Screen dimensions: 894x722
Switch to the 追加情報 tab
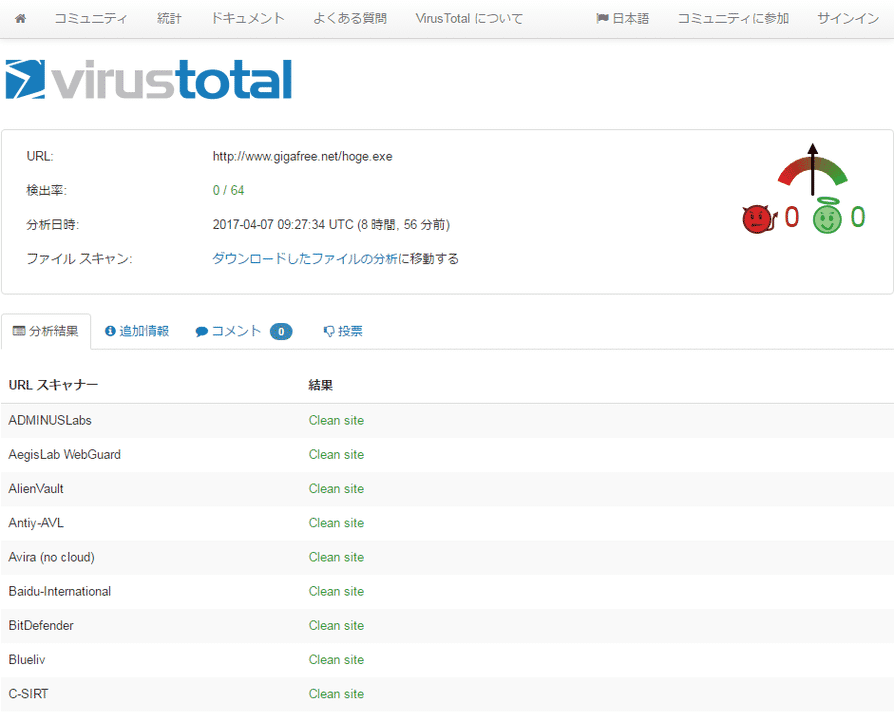pyautogui.click(x=137, y=331)
